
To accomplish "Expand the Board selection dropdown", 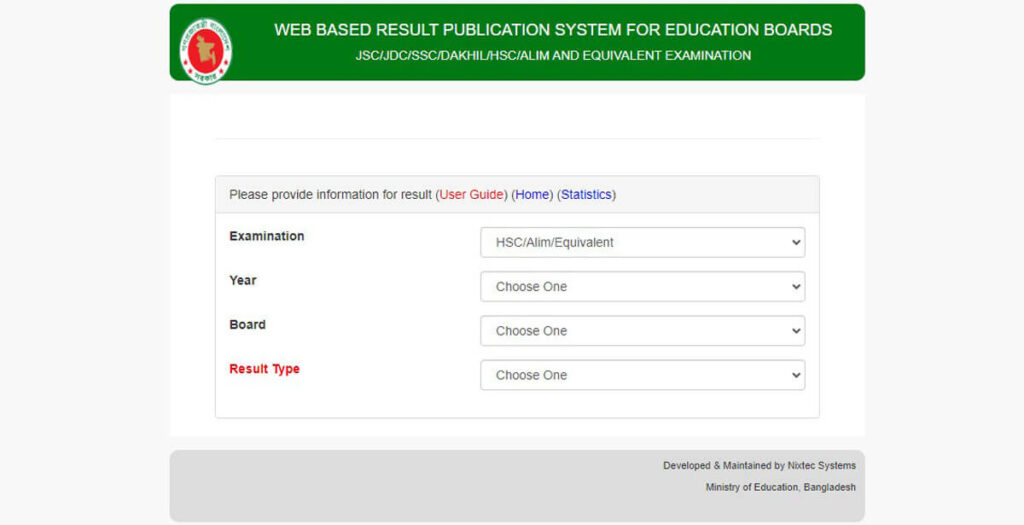I will (643, 331).
